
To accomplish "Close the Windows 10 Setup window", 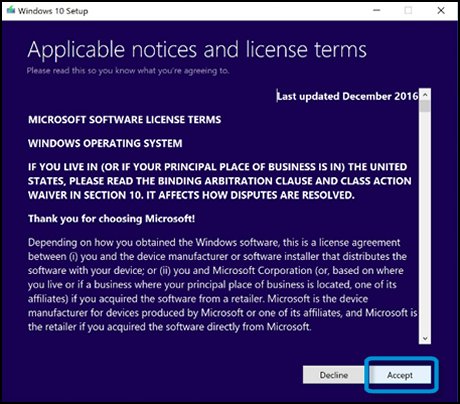I will (441, 10).
